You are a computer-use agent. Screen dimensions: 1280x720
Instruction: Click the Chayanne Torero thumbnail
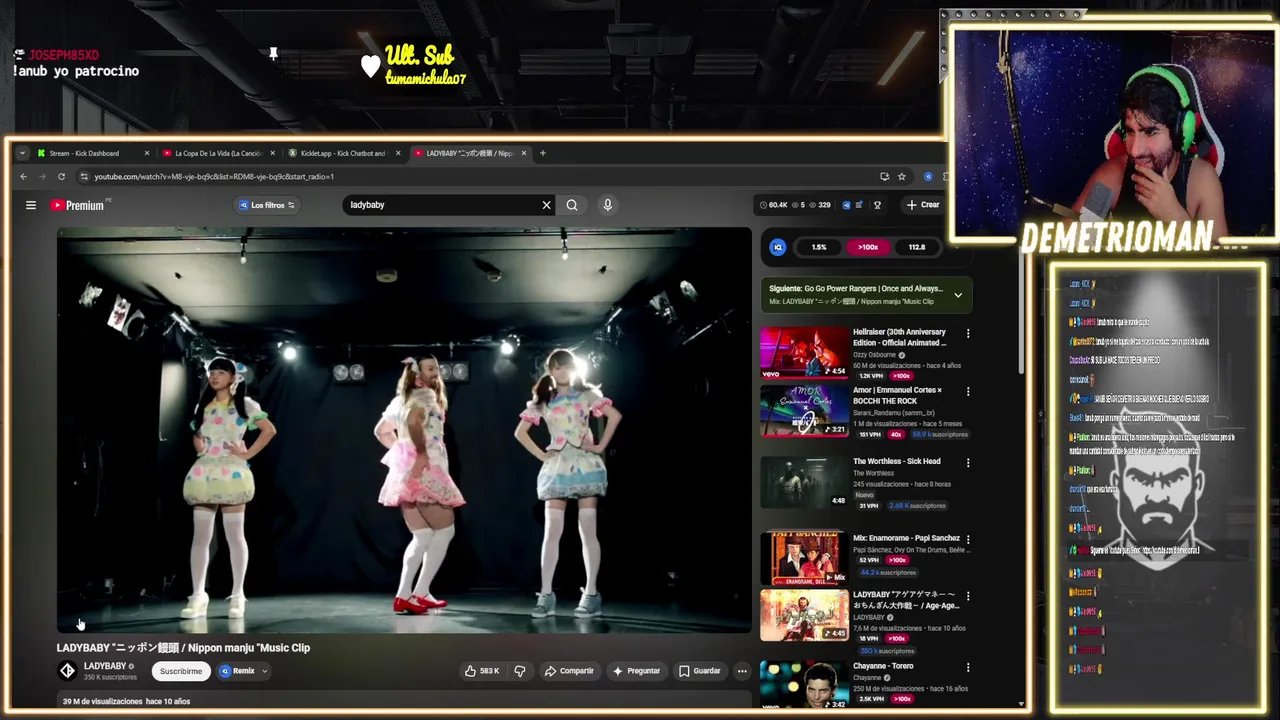click(x=804, y=684)
